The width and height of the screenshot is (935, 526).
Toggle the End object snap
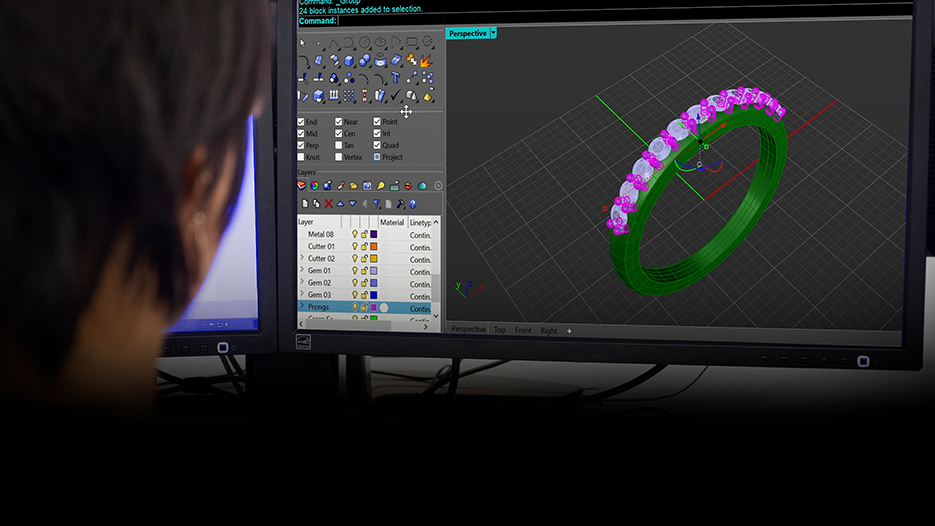(301, 122)
